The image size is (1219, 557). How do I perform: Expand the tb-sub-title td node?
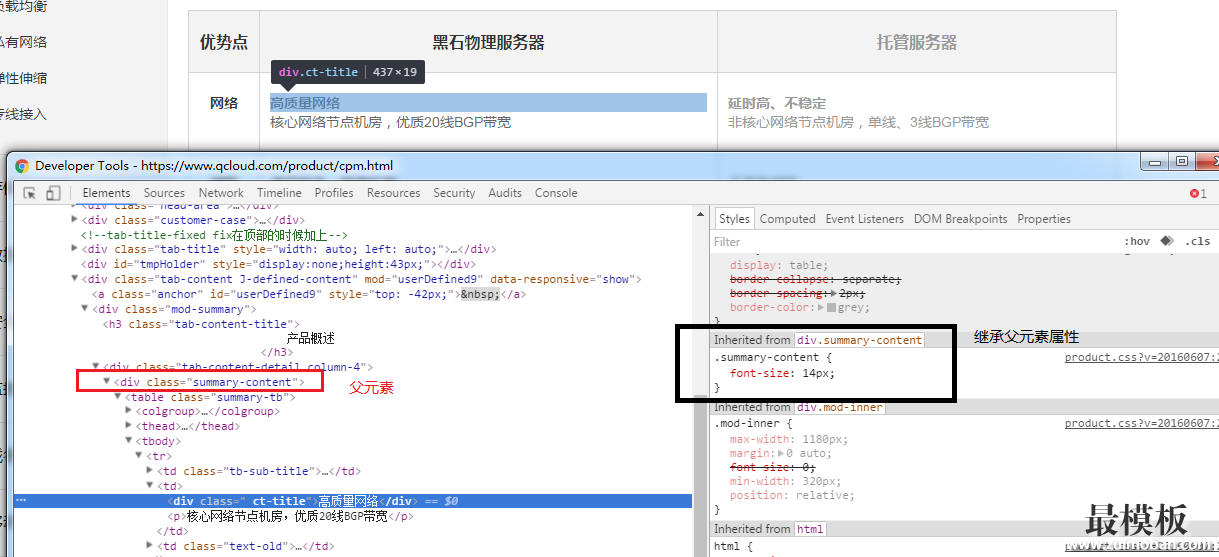point(150,470)
